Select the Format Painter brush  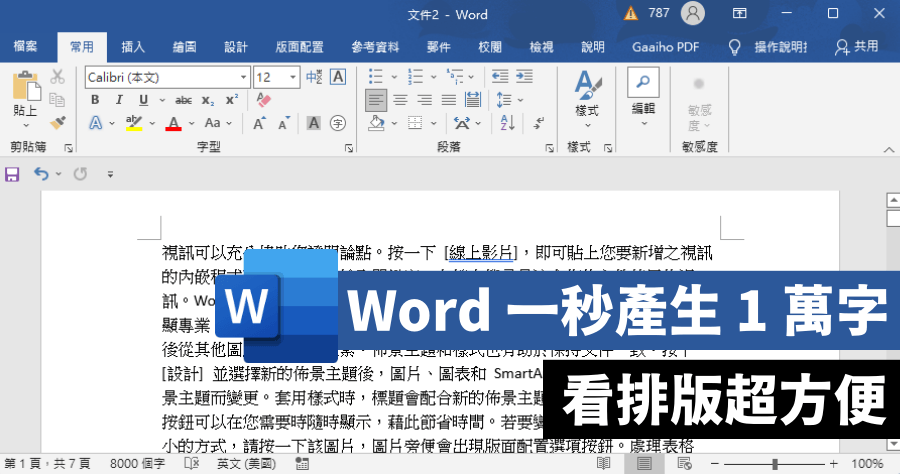57,122
